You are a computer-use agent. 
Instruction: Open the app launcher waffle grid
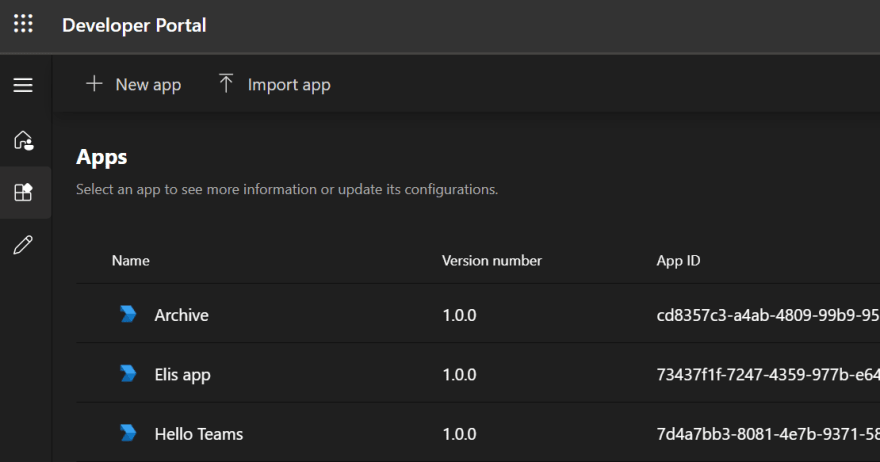[23, 24]
